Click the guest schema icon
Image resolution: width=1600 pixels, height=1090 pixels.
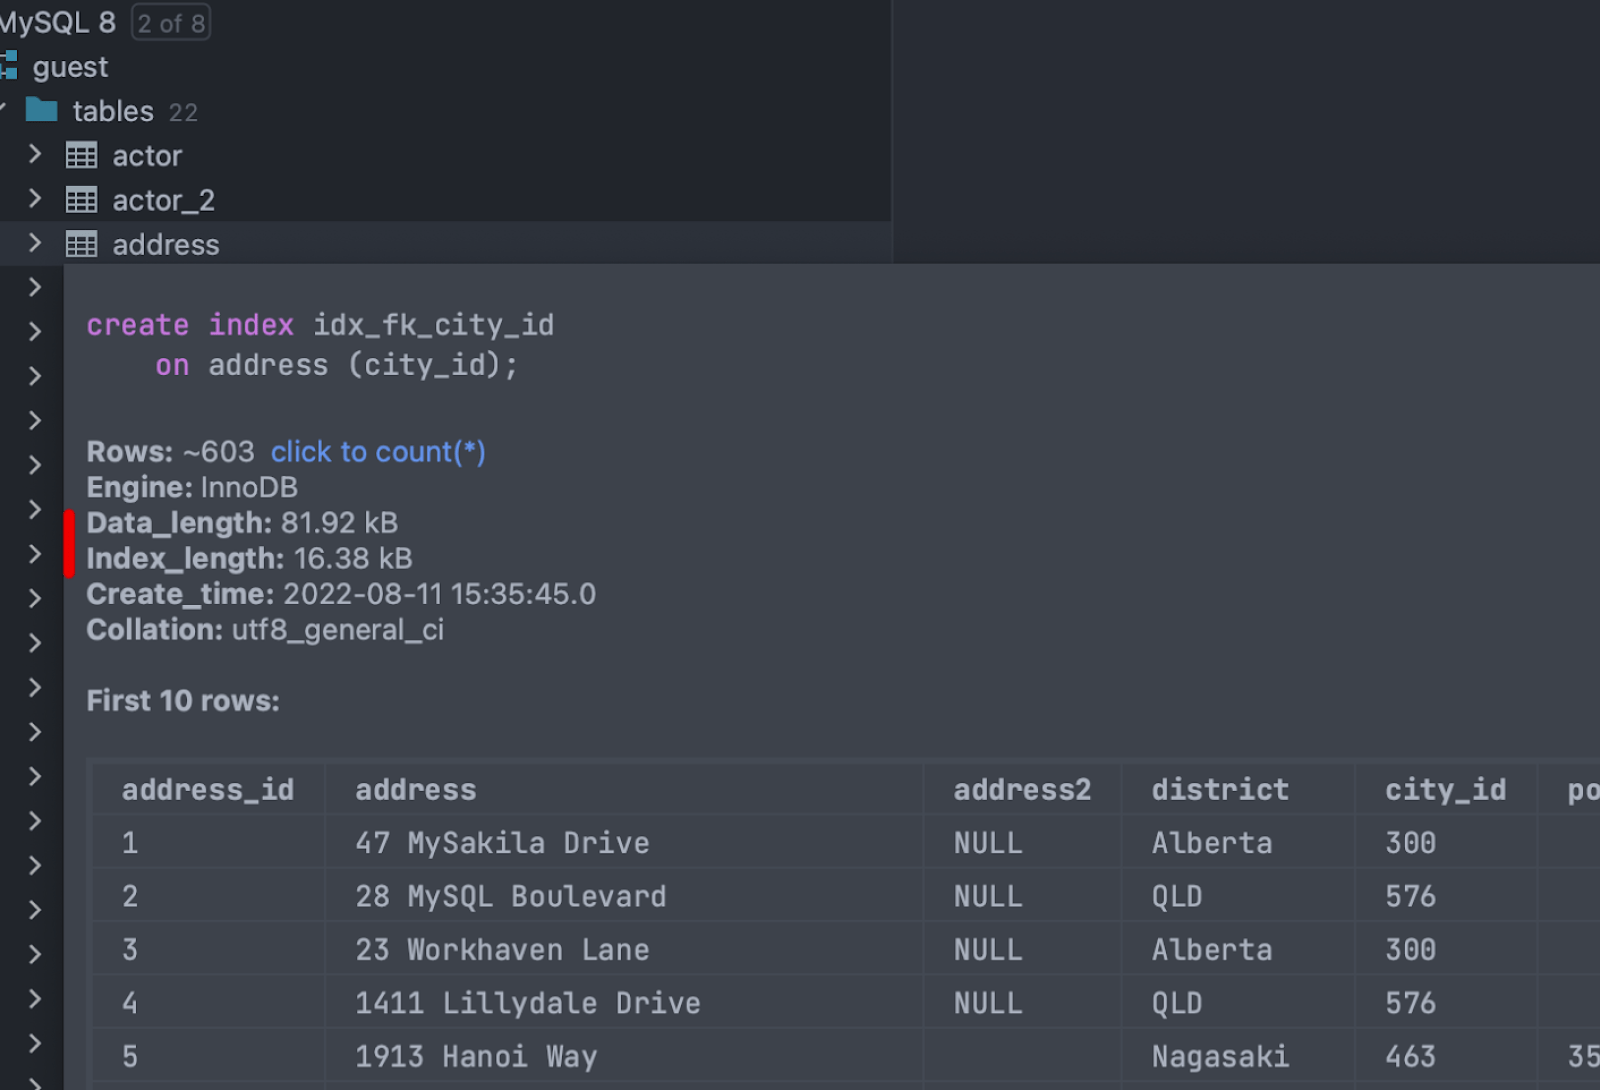(x=9, y=66)
